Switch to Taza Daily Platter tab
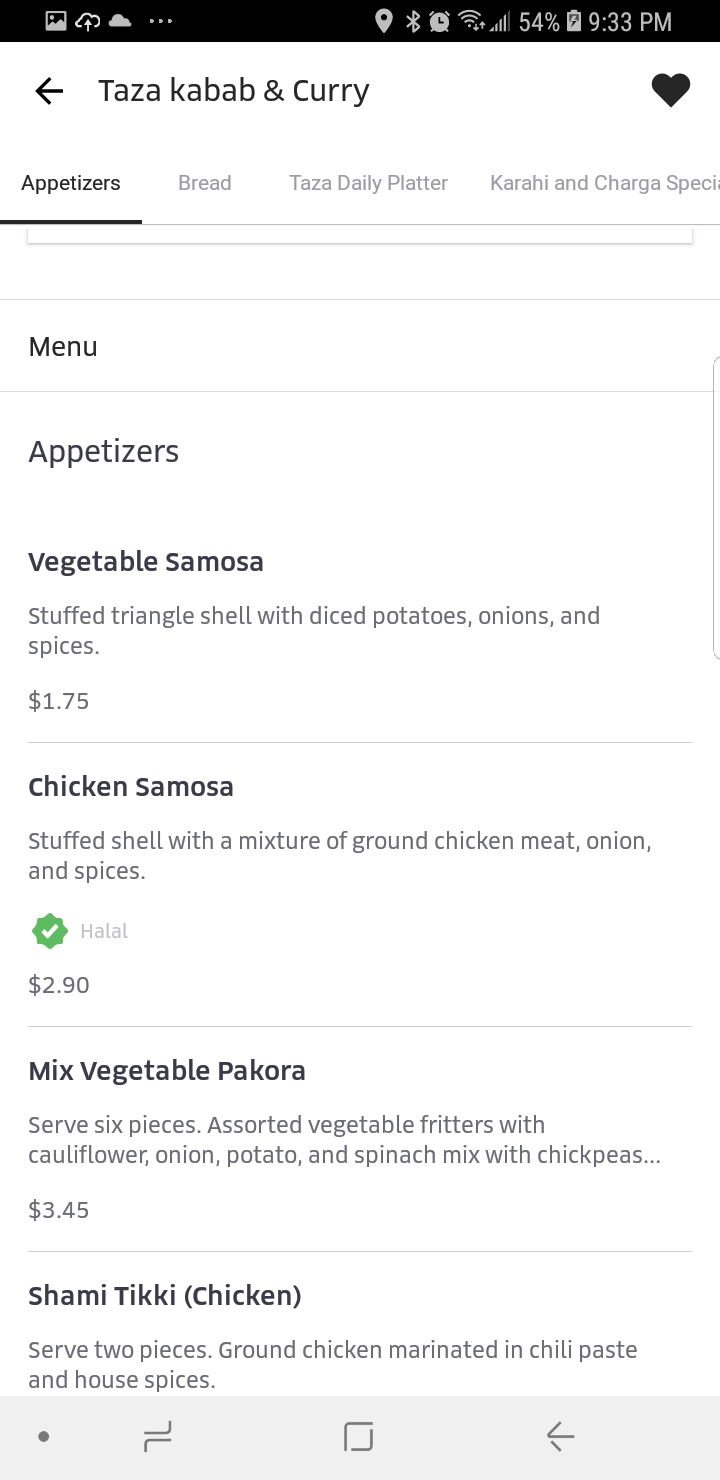Viewport: 720px width, 1480px height. click(x=368, y=183)
